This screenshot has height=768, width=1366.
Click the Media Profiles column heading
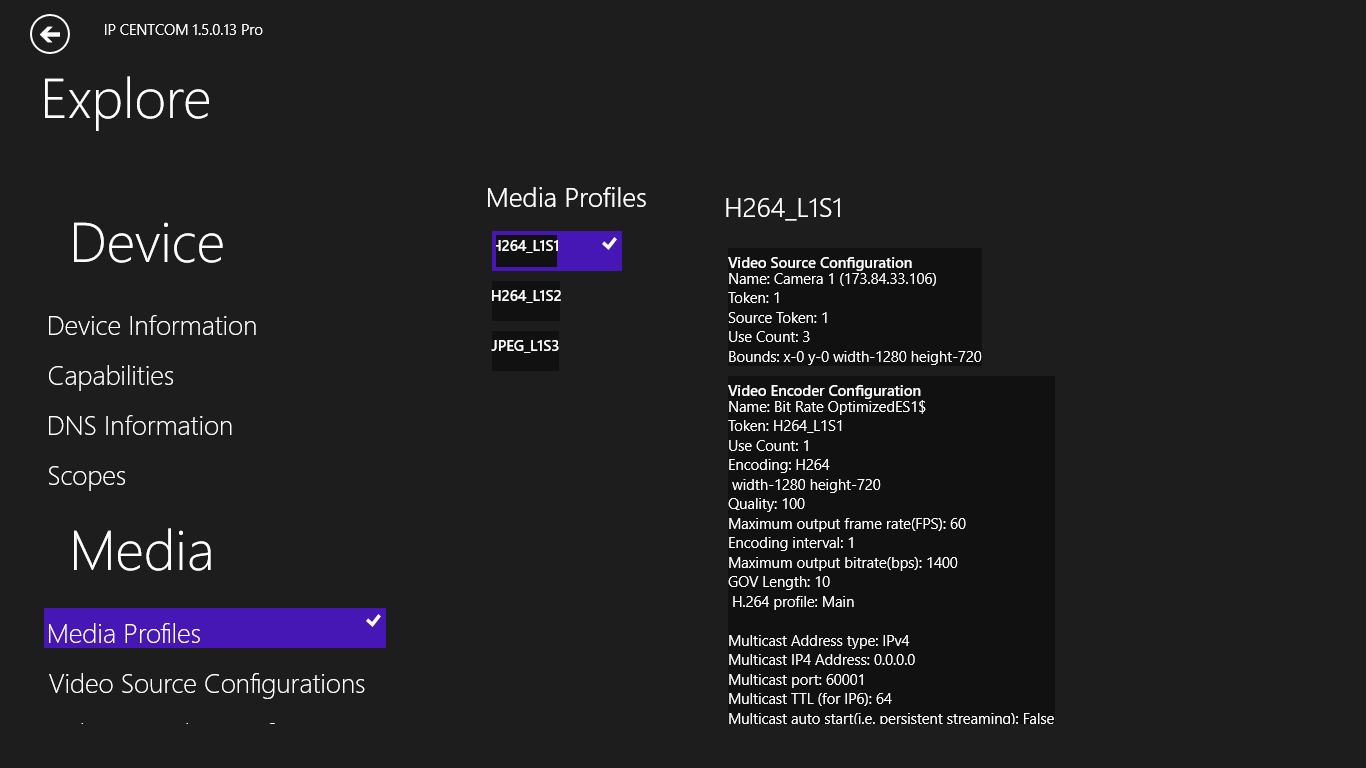566,198
